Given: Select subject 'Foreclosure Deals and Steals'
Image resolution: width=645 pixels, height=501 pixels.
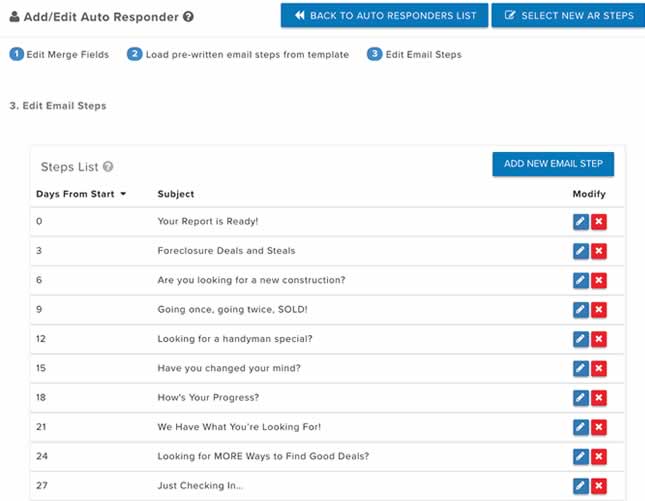Looking at the screenshot, I should tap(226, 251).
